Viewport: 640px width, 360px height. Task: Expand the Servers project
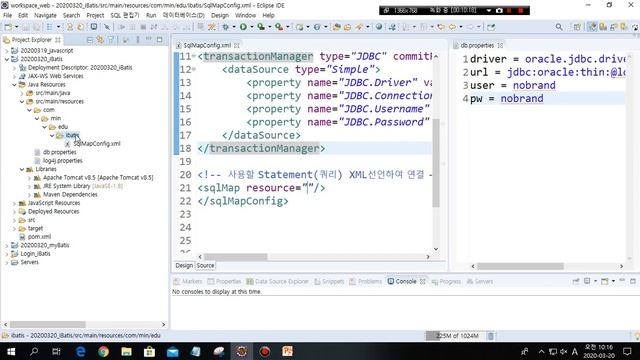coord(7,262)
